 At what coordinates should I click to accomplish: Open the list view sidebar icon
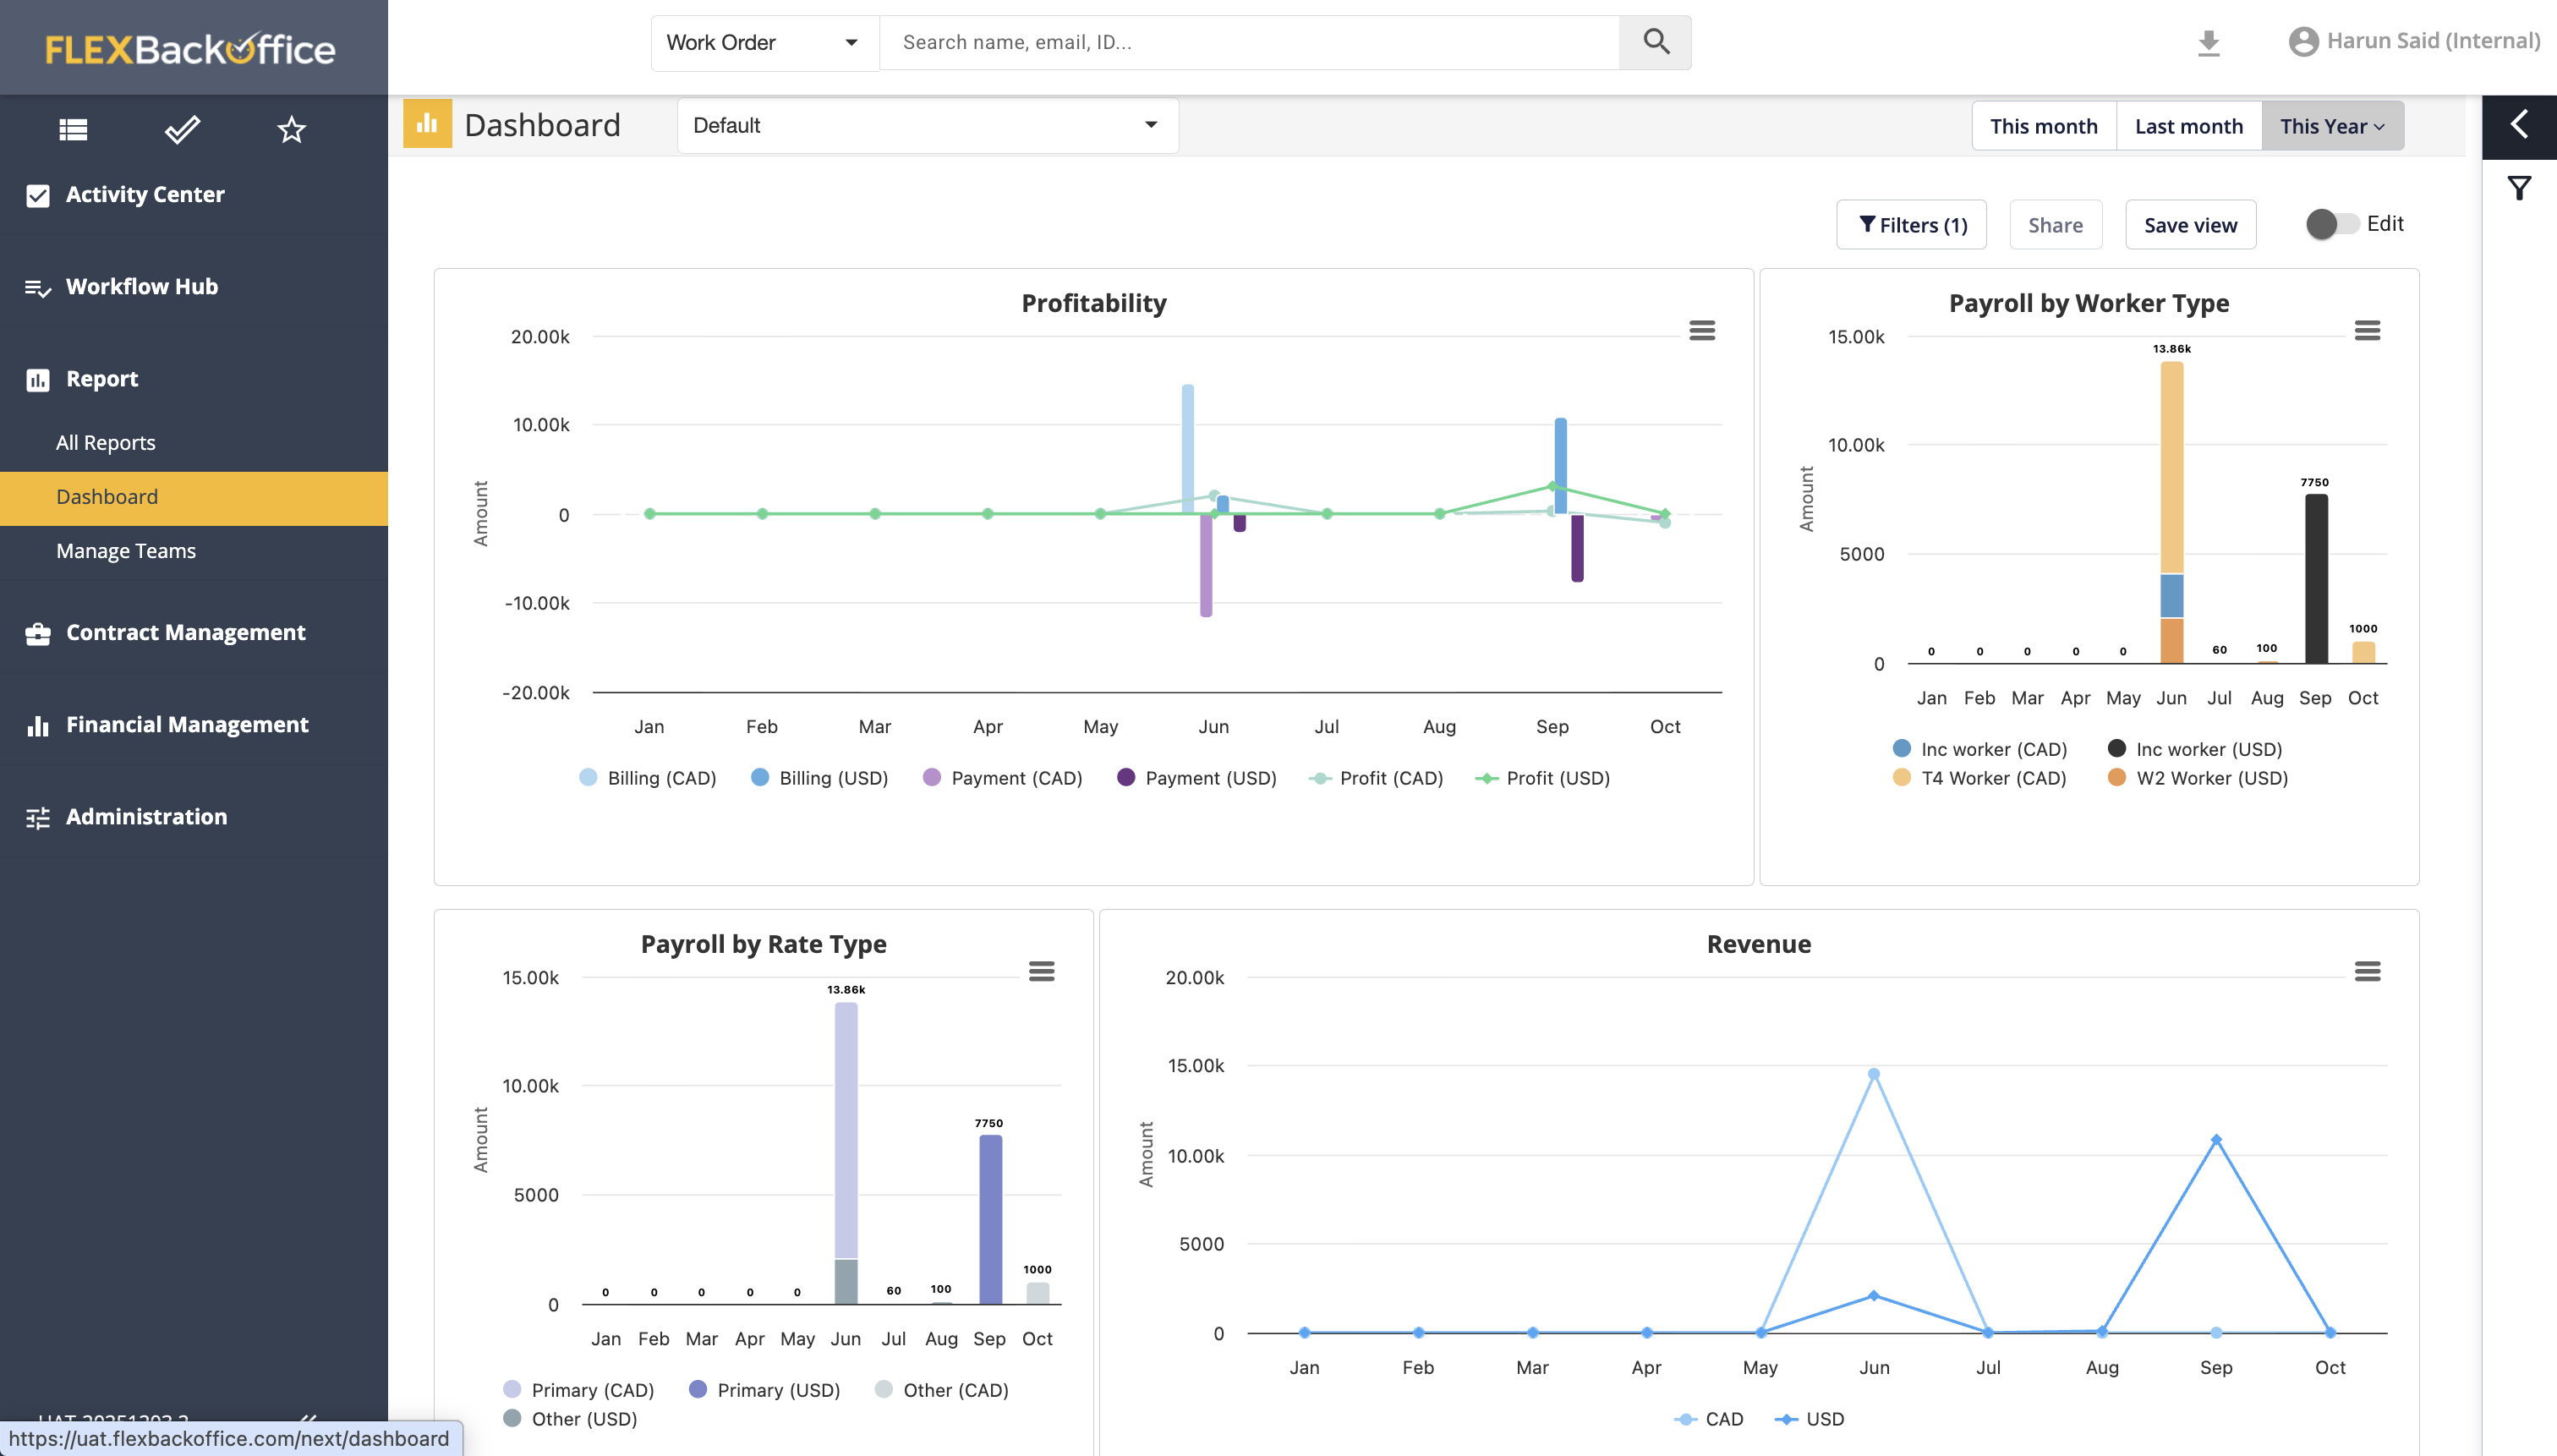(x=73, y=129)
